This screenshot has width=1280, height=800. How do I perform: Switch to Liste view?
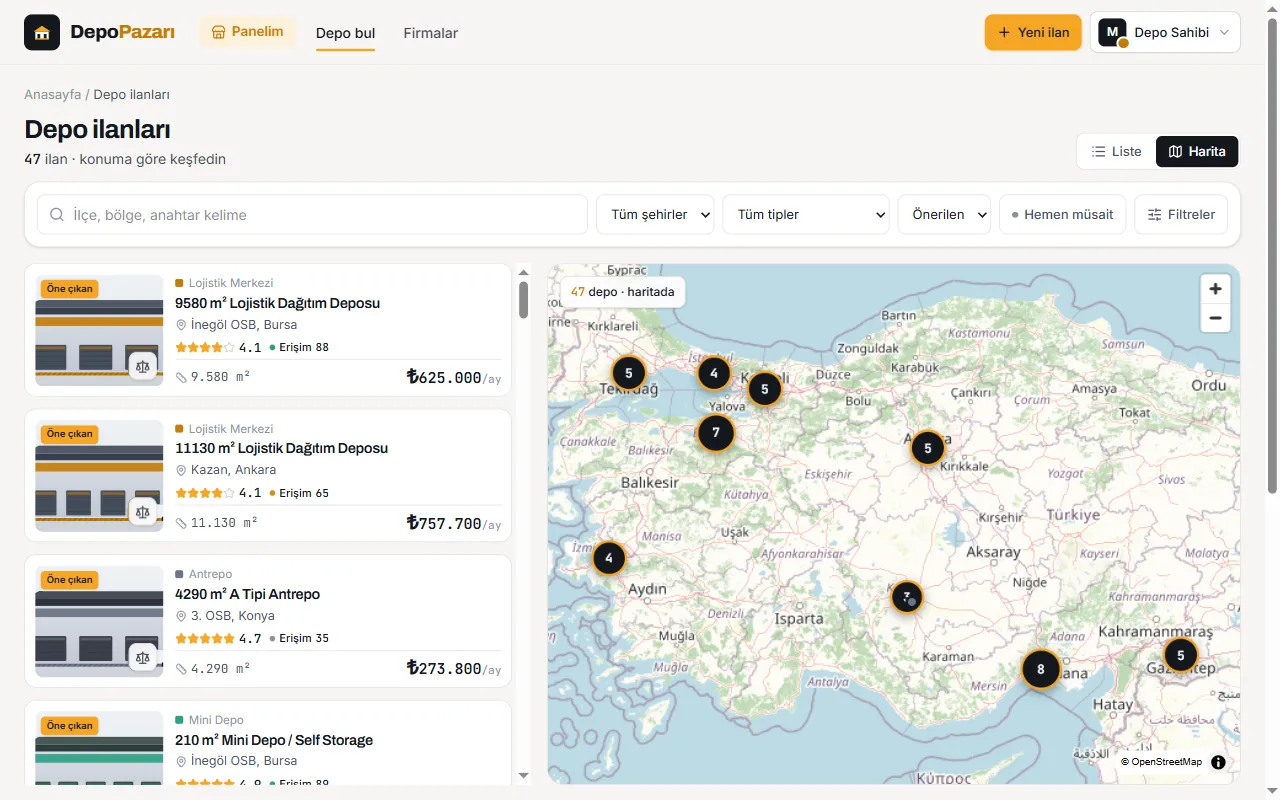(x=1116, y=152)
